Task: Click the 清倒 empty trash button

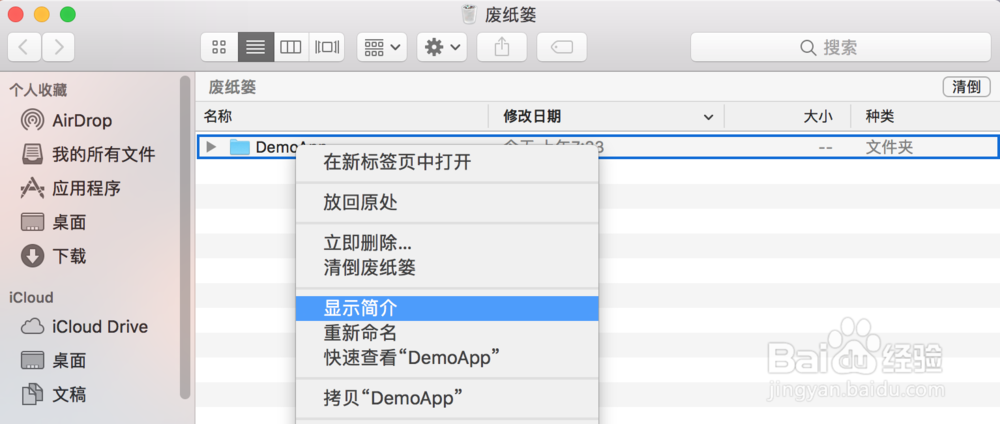Action: (x=966, y=87)
